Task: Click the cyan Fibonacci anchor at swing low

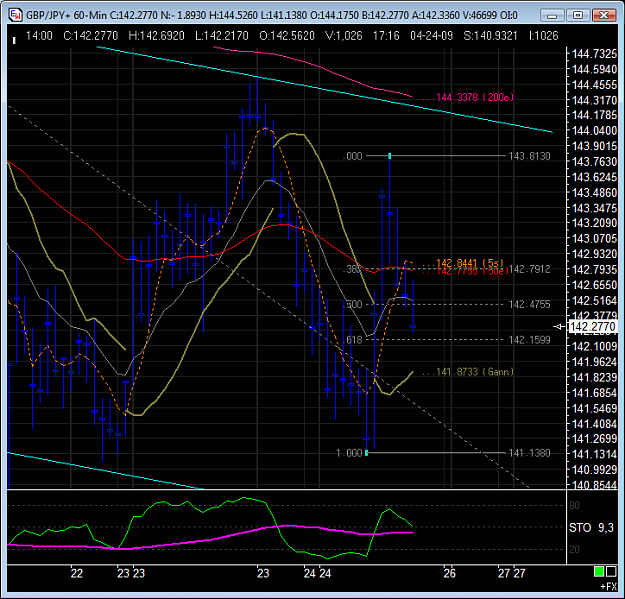Action: point(366,453)
